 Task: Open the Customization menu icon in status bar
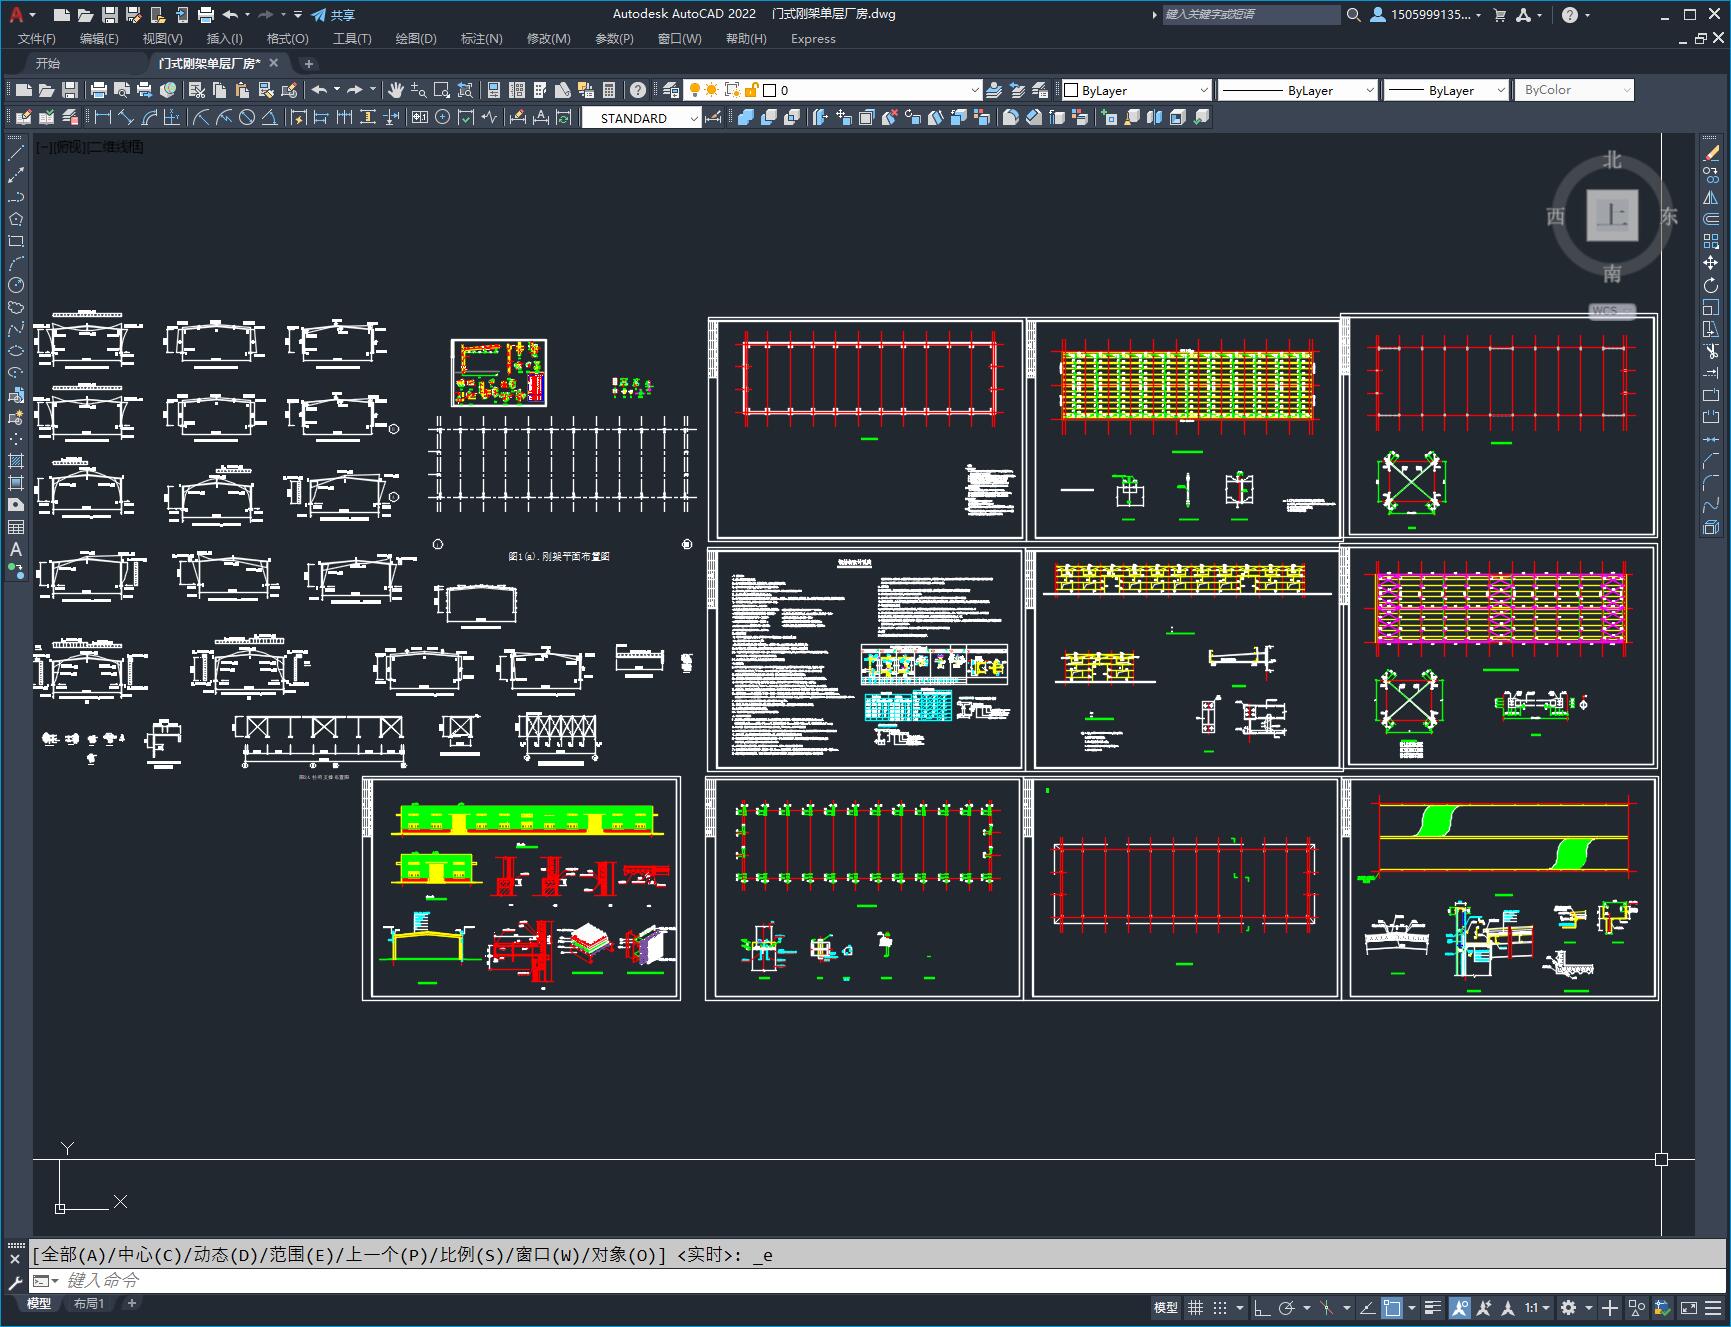(1713, 1307)
